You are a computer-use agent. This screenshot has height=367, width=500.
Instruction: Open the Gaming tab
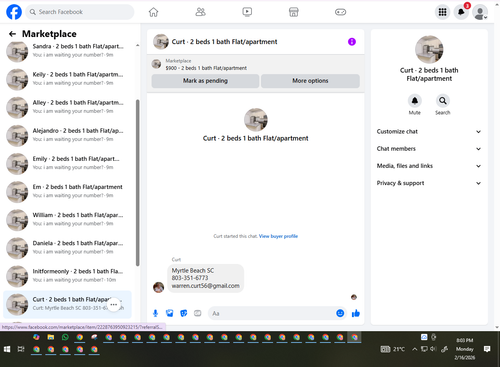click(x=340, y=12)
